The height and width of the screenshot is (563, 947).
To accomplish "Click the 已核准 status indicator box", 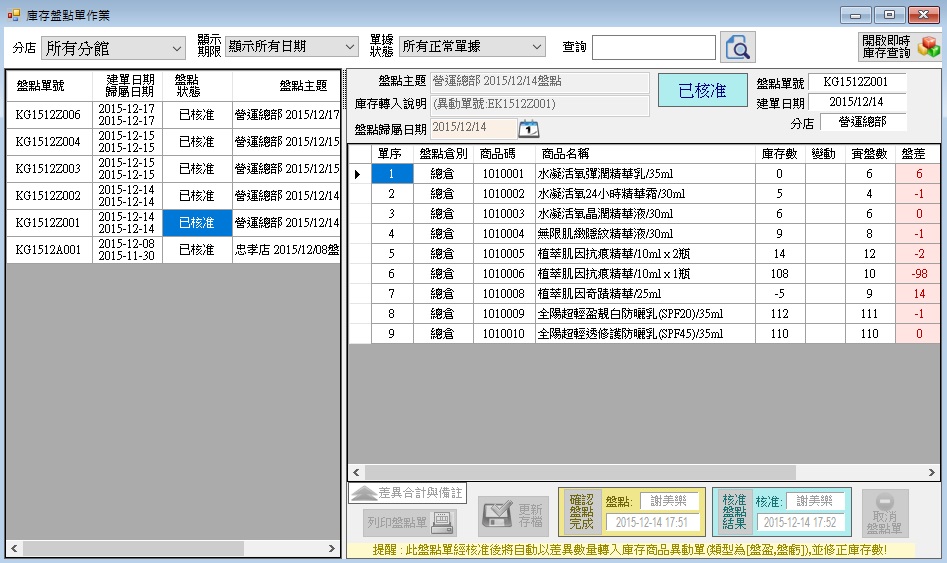I will 702,90.
